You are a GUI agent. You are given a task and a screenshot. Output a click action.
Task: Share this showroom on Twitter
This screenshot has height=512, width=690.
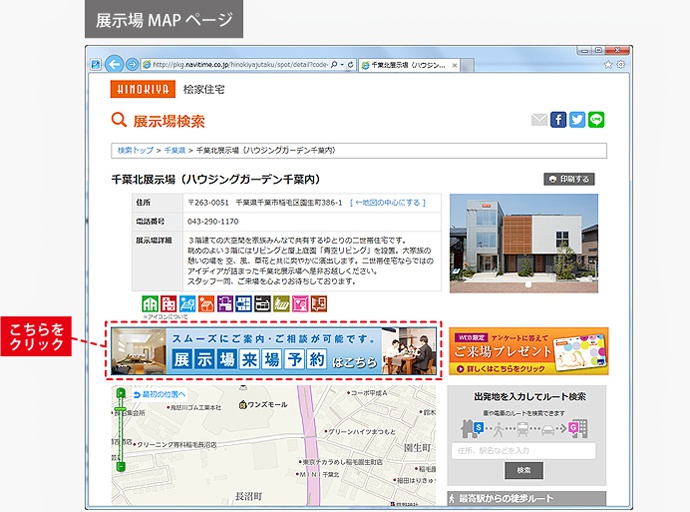pyautogui.click(x=577, y=120)
